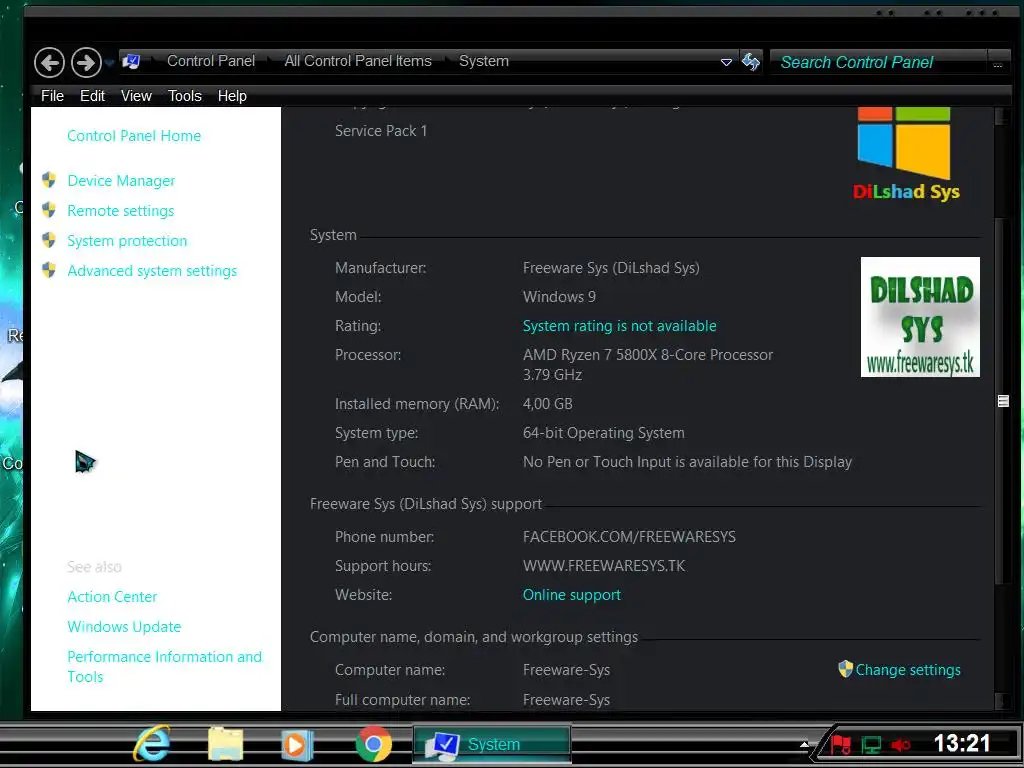Click the DILSHAD SYS freewaresys.tk image
Viewport: 1024px width, 768px height.
[920, 317]
